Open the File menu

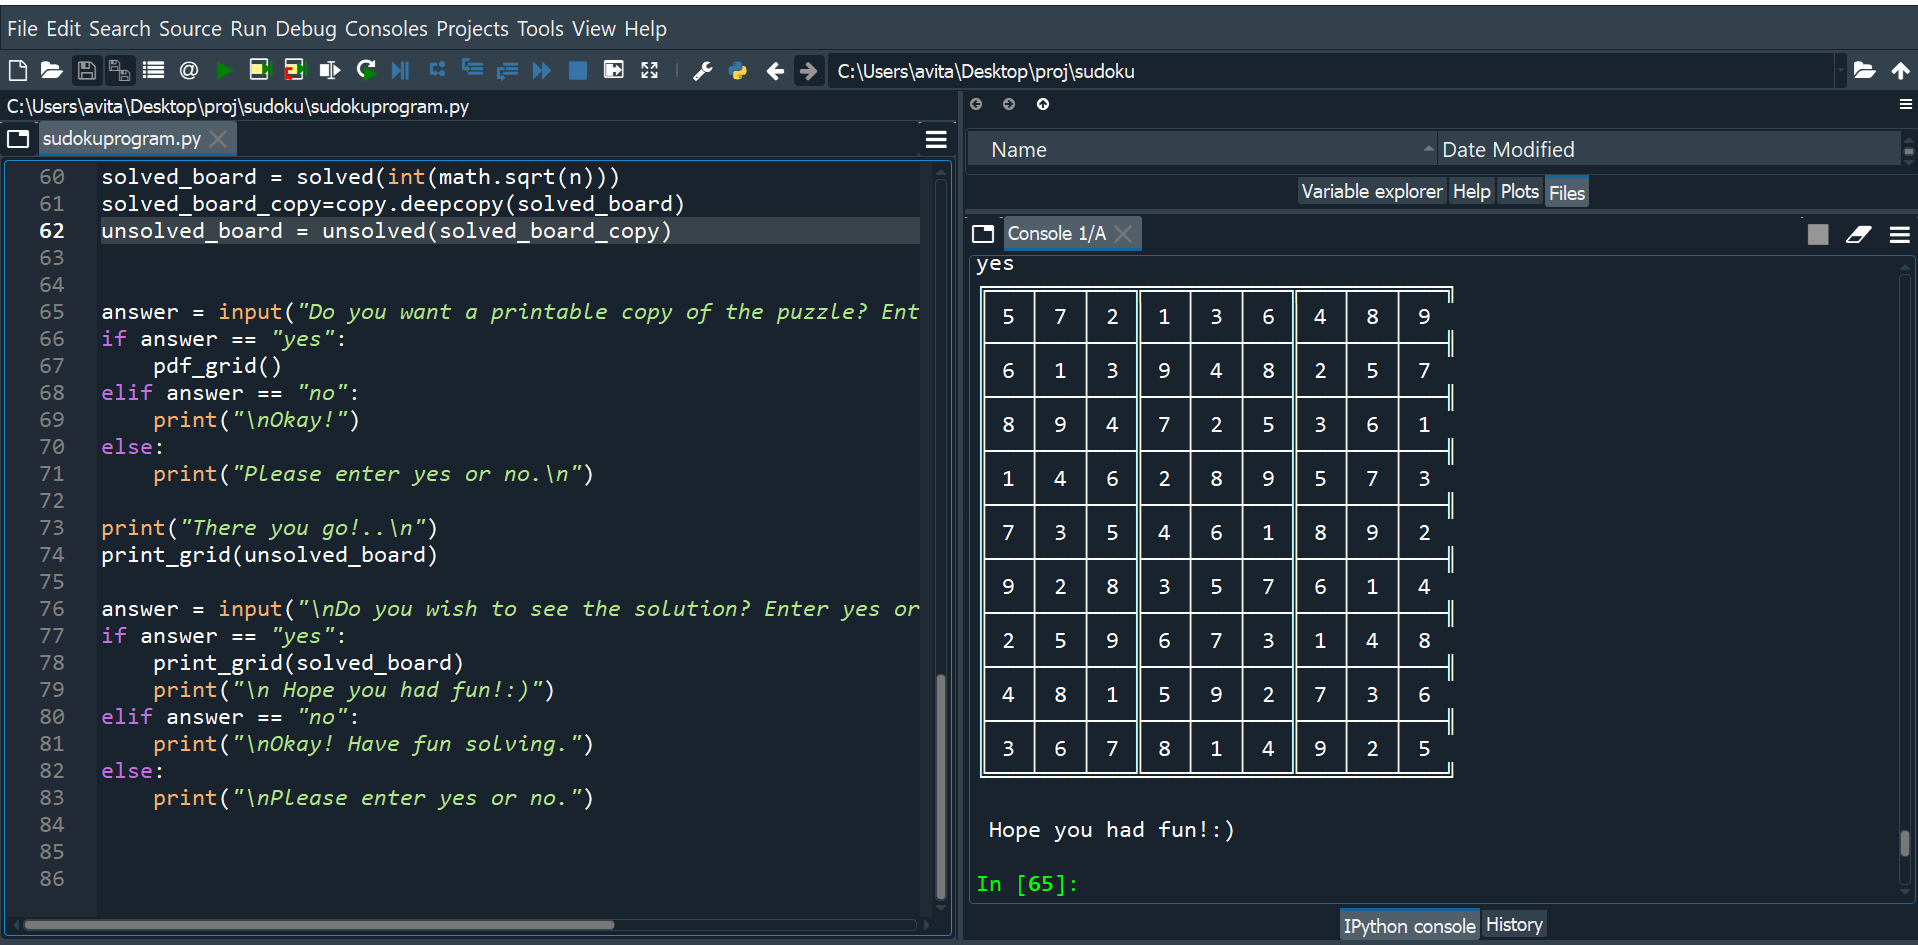[22, 29]
